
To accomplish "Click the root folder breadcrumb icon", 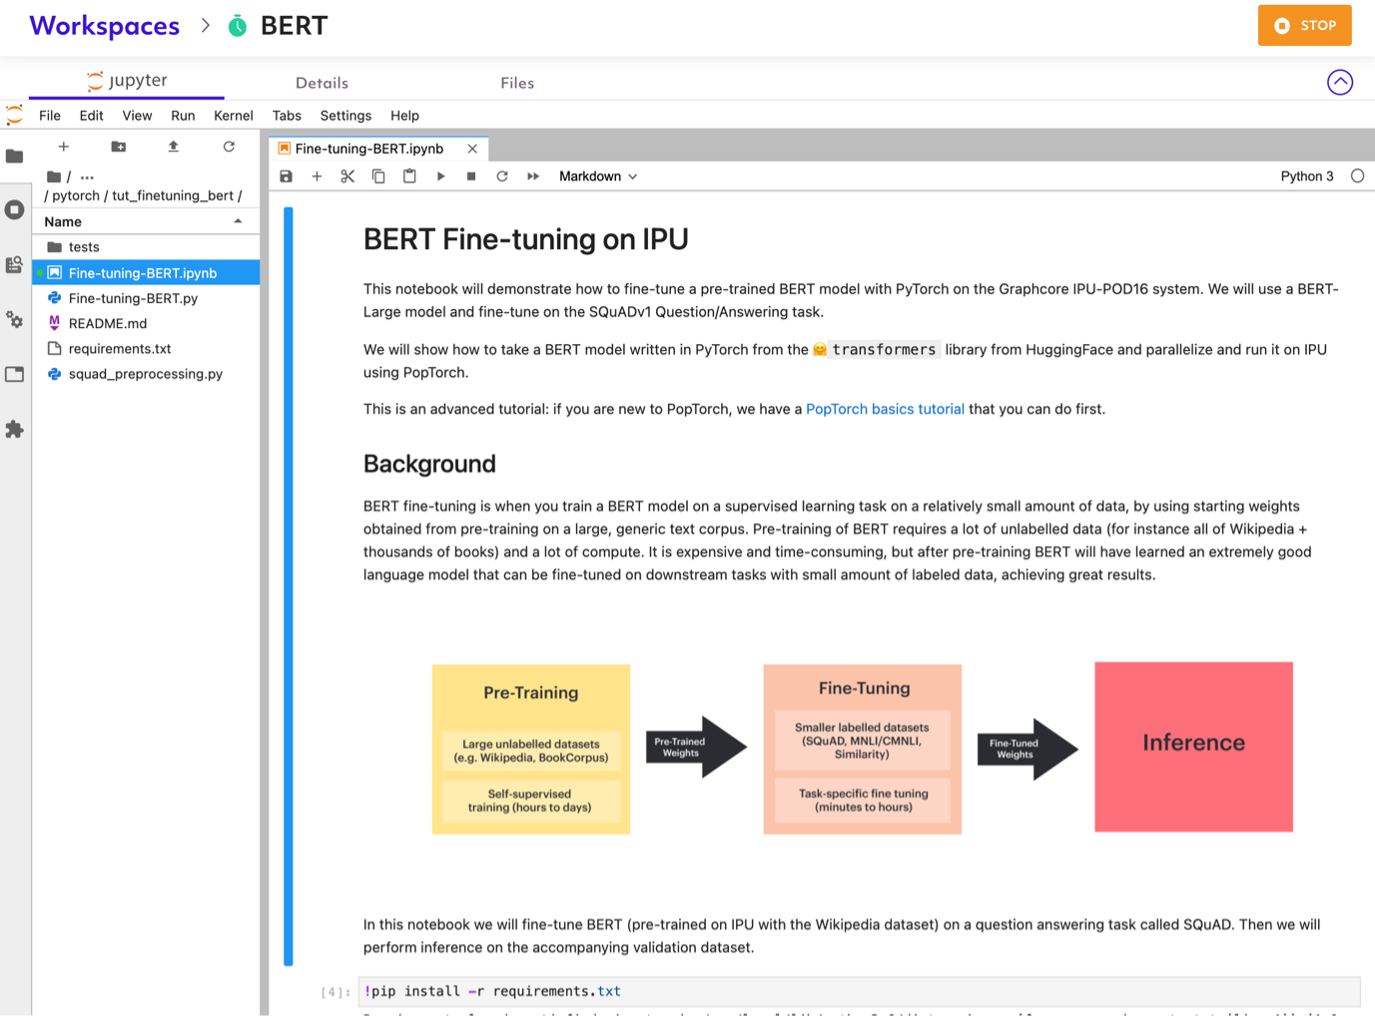I will click(54, 176).
